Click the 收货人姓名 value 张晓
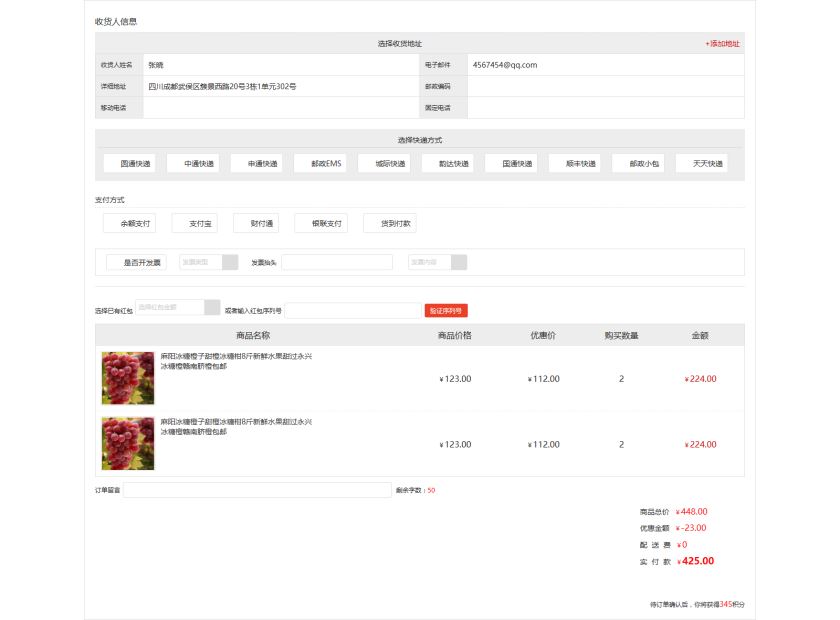 pos(156,65)
